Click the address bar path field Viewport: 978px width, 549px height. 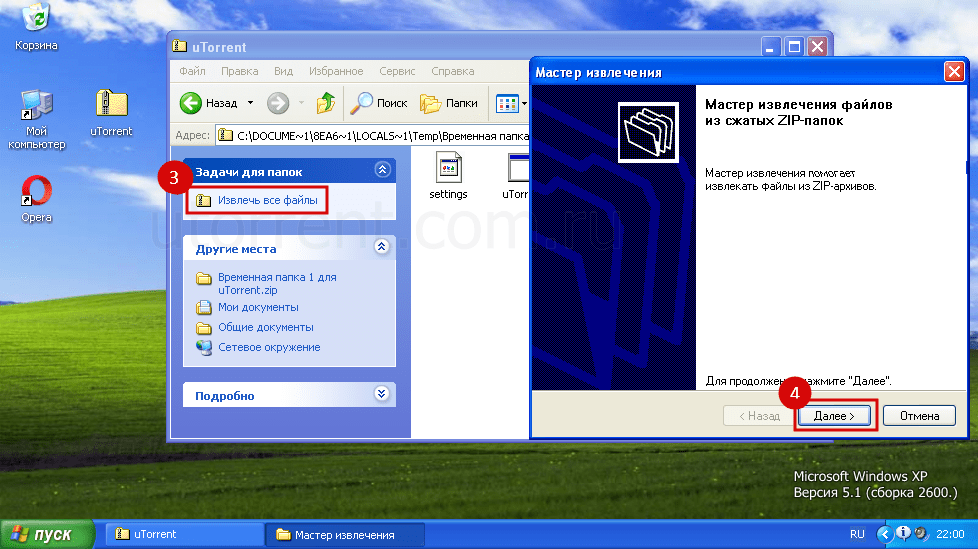pos(373,135)
